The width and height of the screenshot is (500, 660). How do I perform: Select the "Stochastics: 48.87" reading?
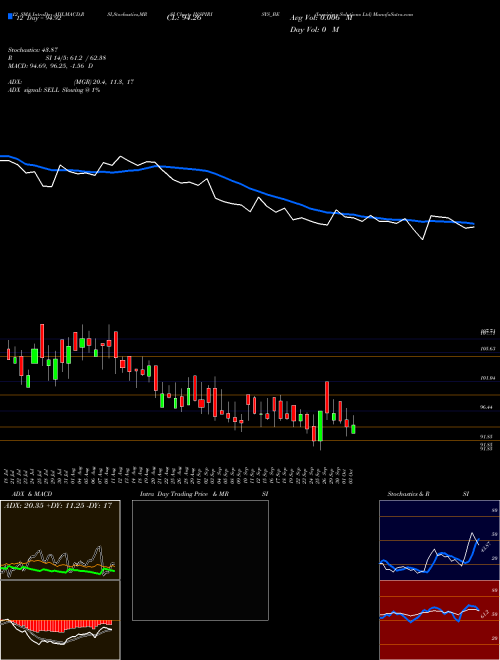coord(35,50)
